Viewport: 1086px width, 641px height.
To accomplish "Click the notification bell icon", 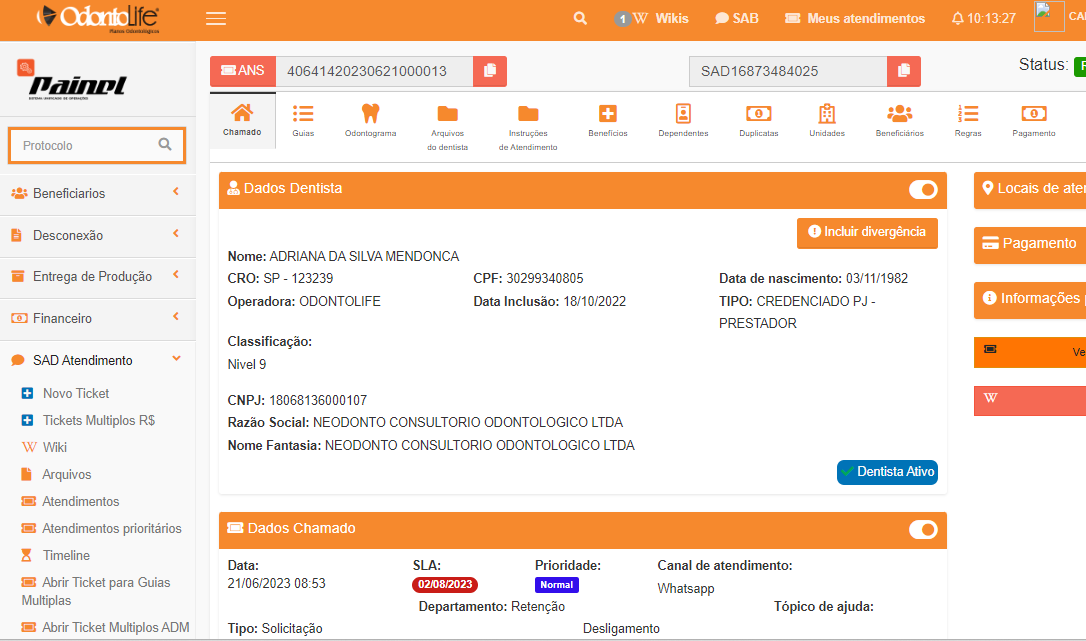I will click(x=958, y=19).
